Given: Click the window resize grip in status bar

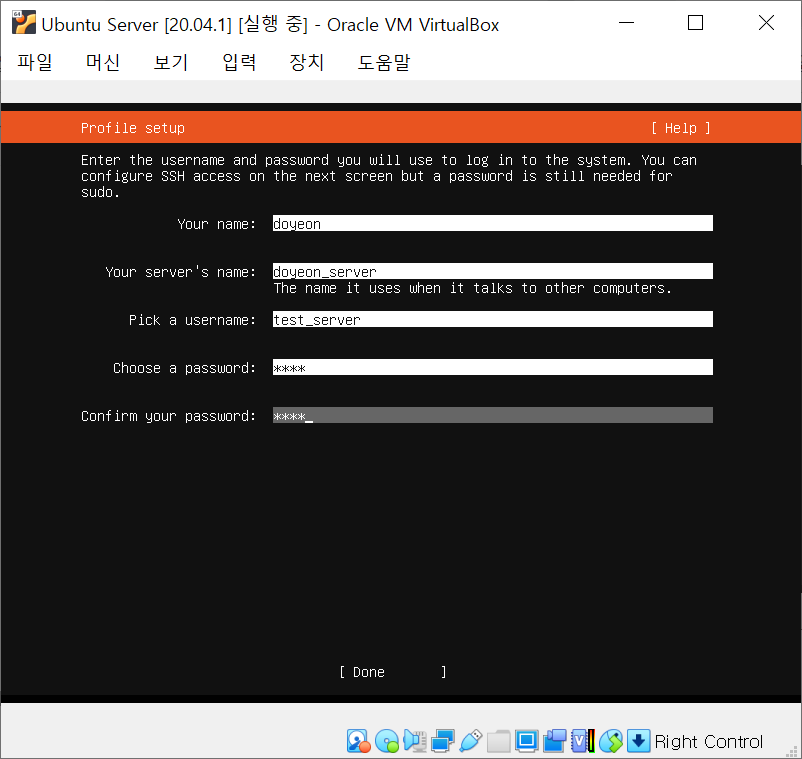Looking at the screenshot, I should 791,749.
